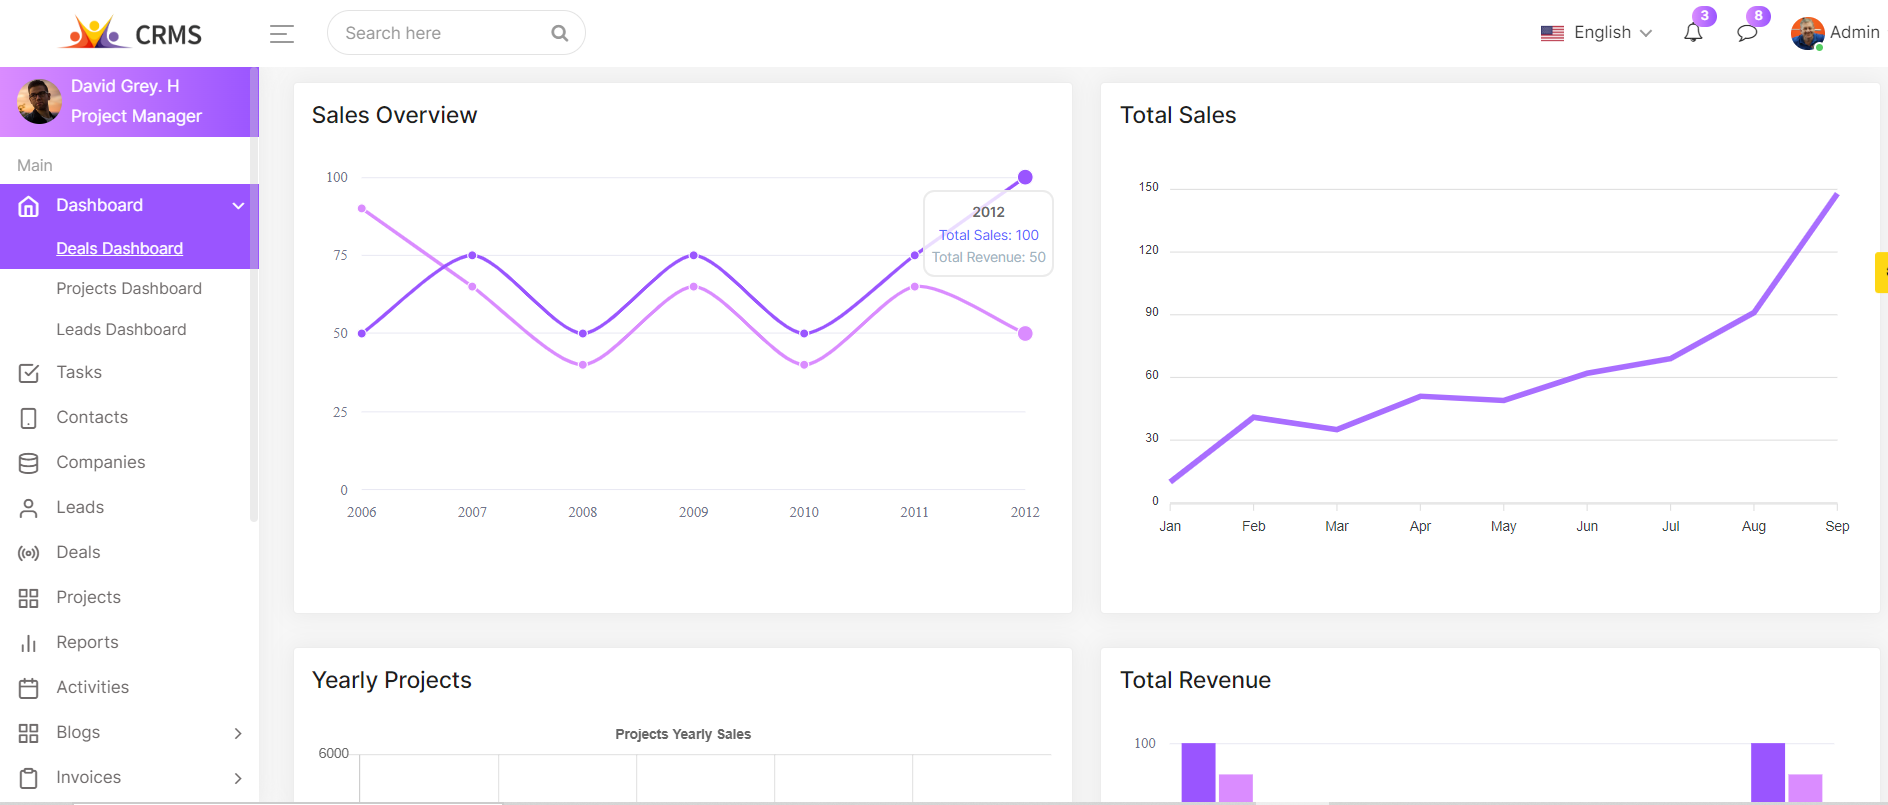Collapse the Dashboard menu chevron
This screenshot has width=1888, height=805.
[238, 206]
